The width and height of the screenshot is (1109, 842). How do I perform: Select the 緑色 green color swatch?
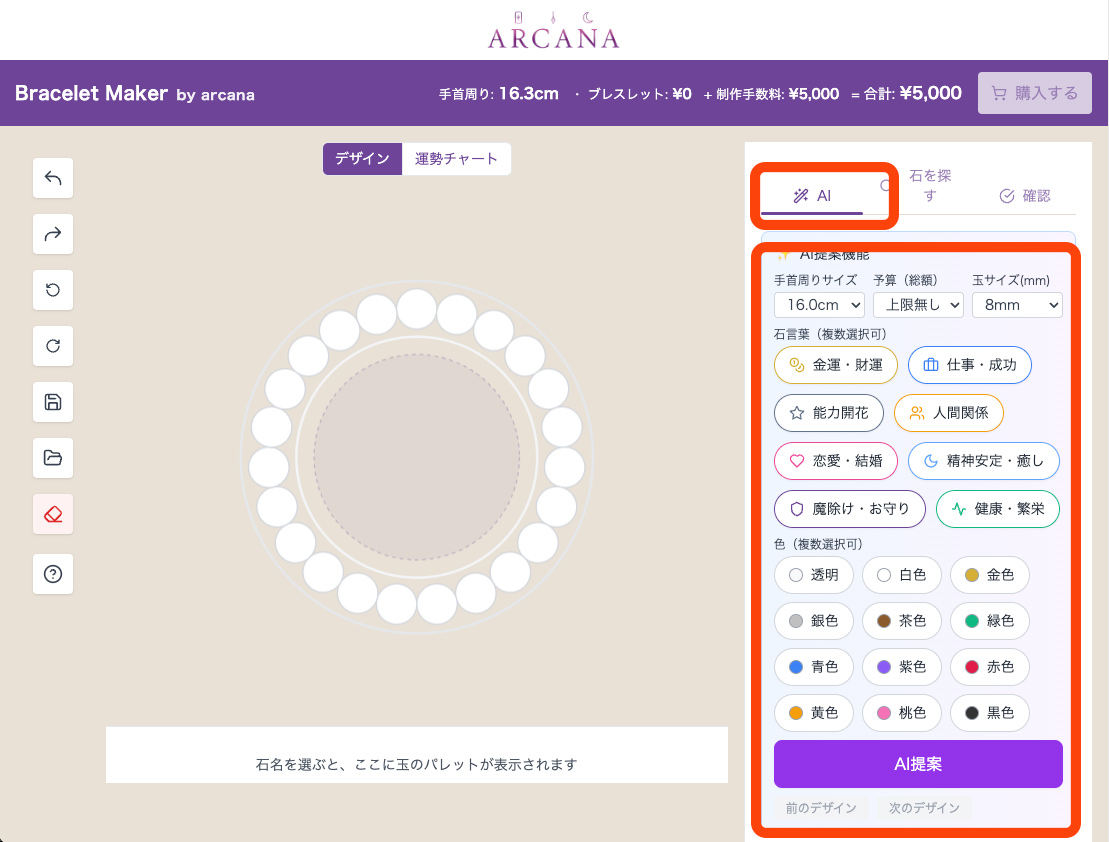[989, 621]
